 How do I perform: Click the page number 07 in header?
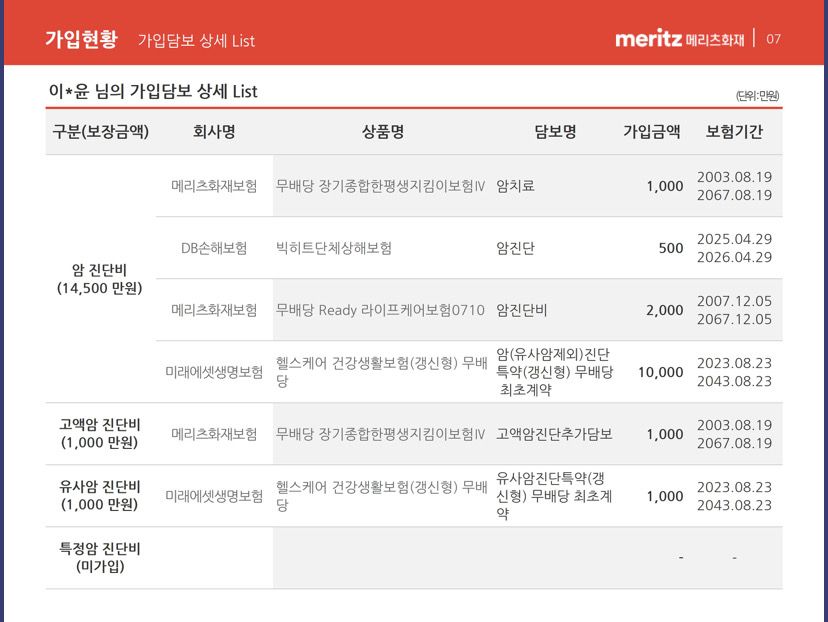773,40
